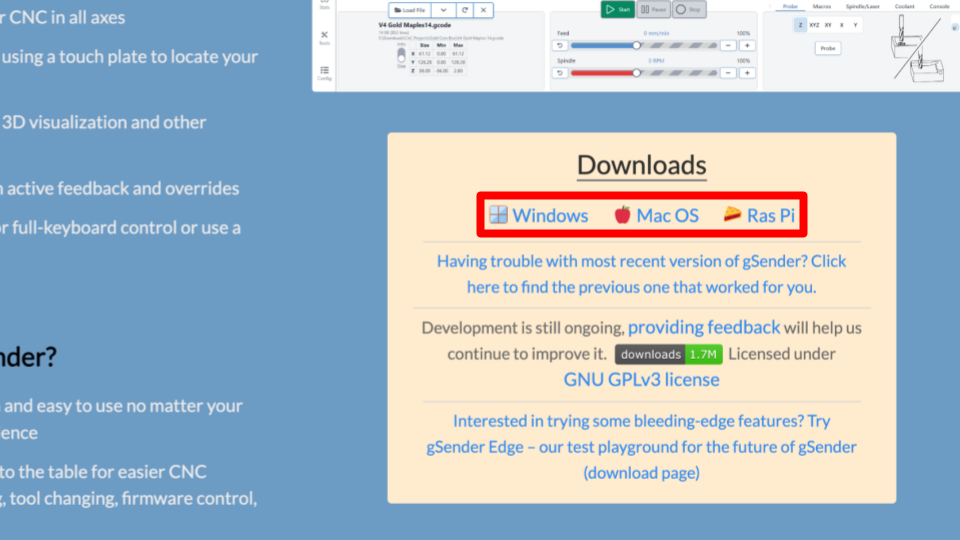Click the 'Downloads' heading
This screenshot has height=540, width=960.
click(x=642, y=165)
